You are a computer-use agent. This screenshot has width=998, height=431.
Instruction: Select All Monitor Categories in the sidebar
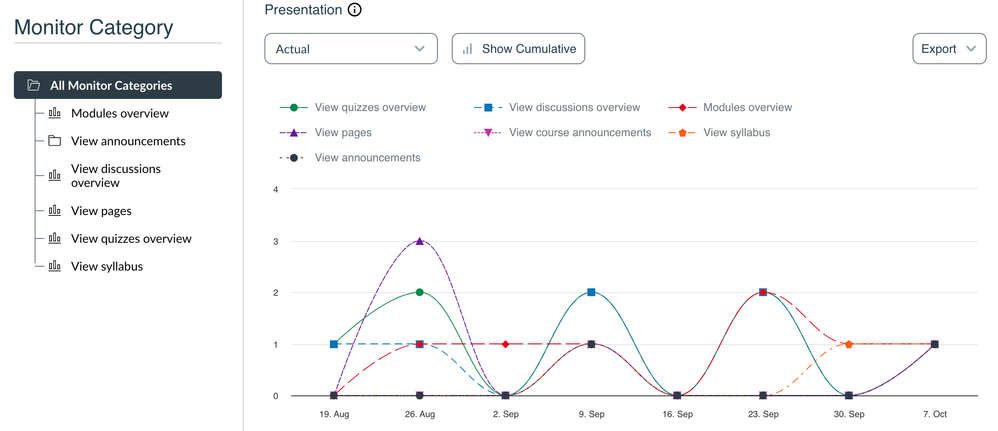[111, 86]
